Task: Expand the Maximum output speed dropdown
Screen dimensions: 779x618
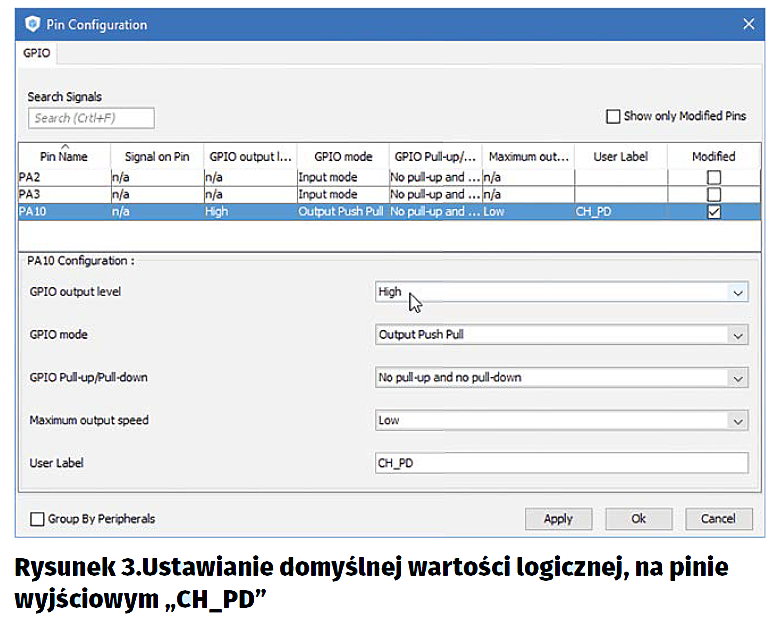Action: pyautogui.click(x=738, y=421)
